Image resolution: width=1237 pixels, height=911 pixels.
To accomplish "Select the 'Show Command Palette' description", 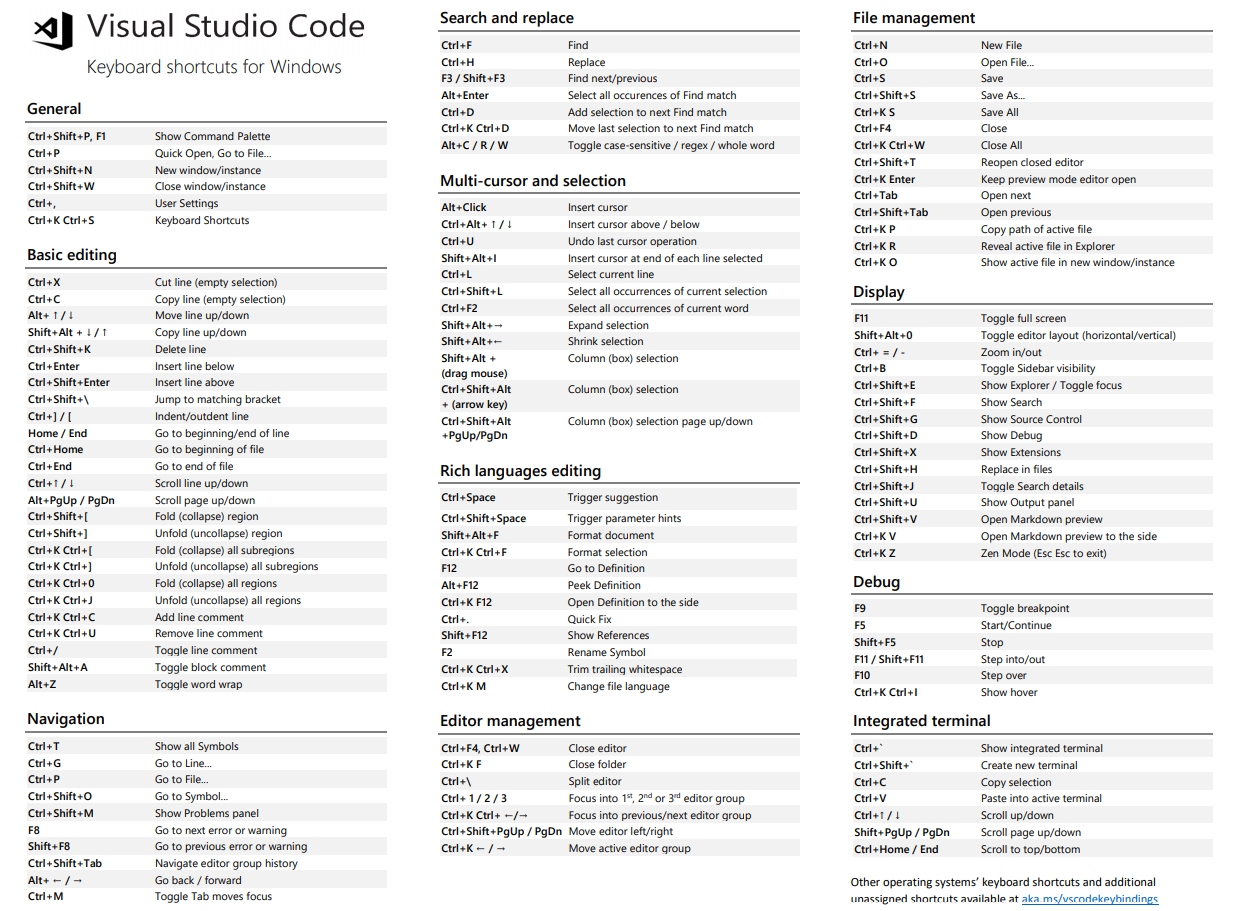I will coord(212,136).
